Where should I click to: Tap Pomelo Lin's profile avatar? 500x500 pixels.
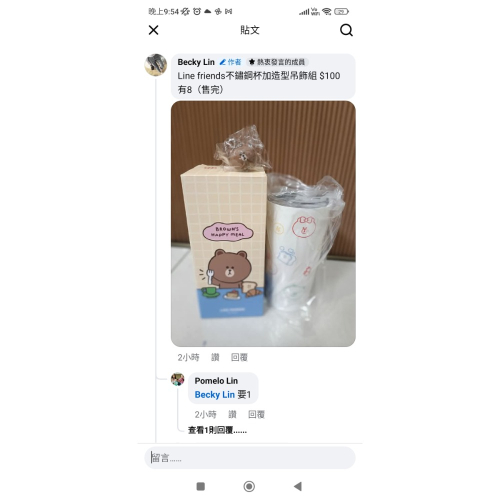pos(178,379)
